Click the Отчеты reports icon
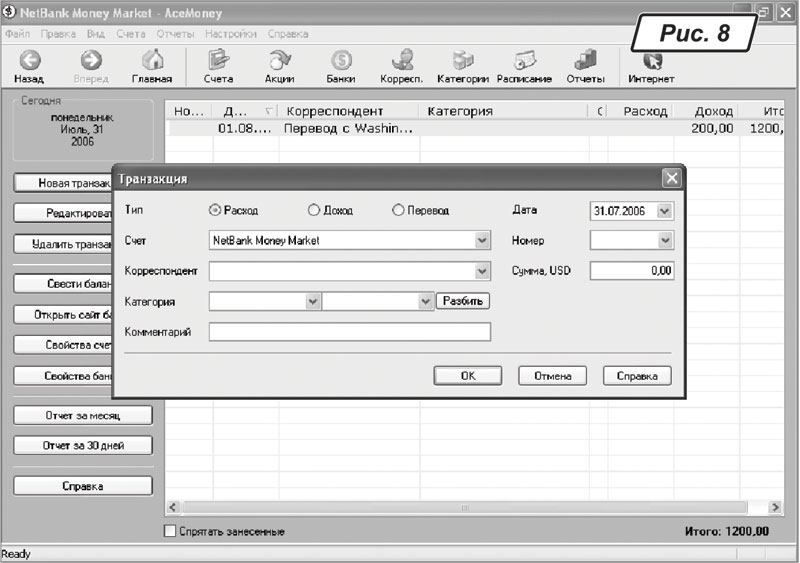Screen dimensions: 800x563 pos(586,60)
